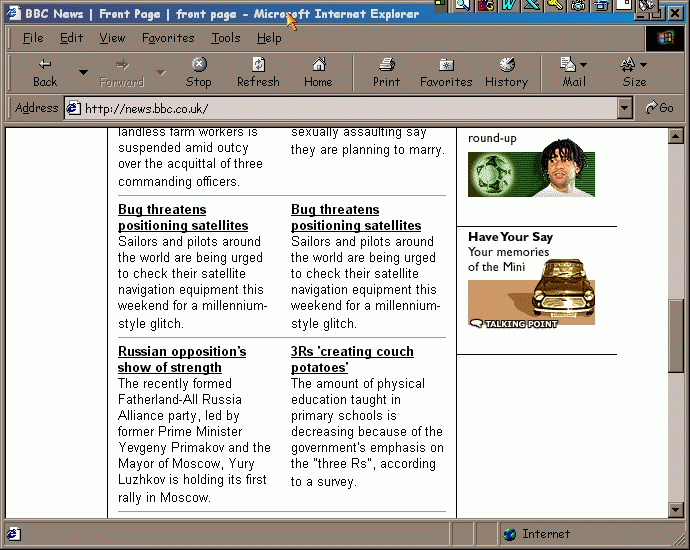Click the 'Address' label

(37, 108)
